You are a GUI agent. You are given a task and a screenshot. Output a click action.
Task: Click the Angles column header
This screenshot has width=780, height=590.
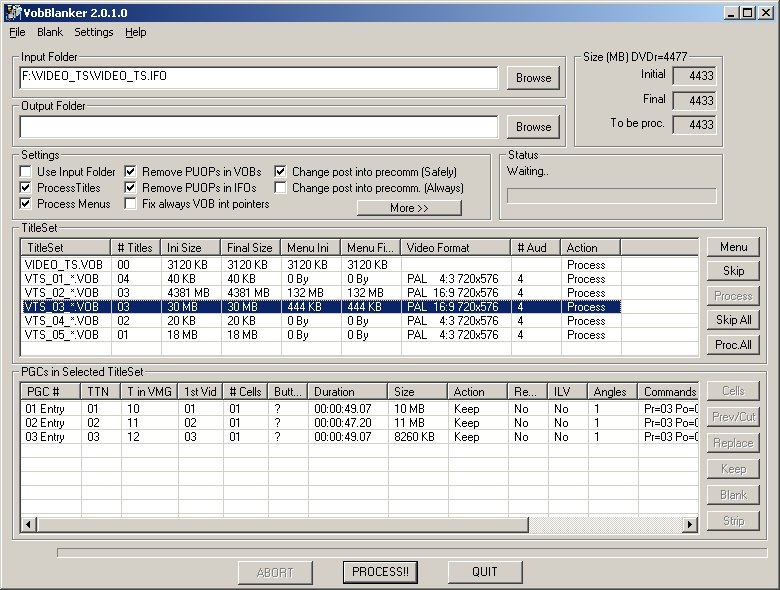[613, 392]
